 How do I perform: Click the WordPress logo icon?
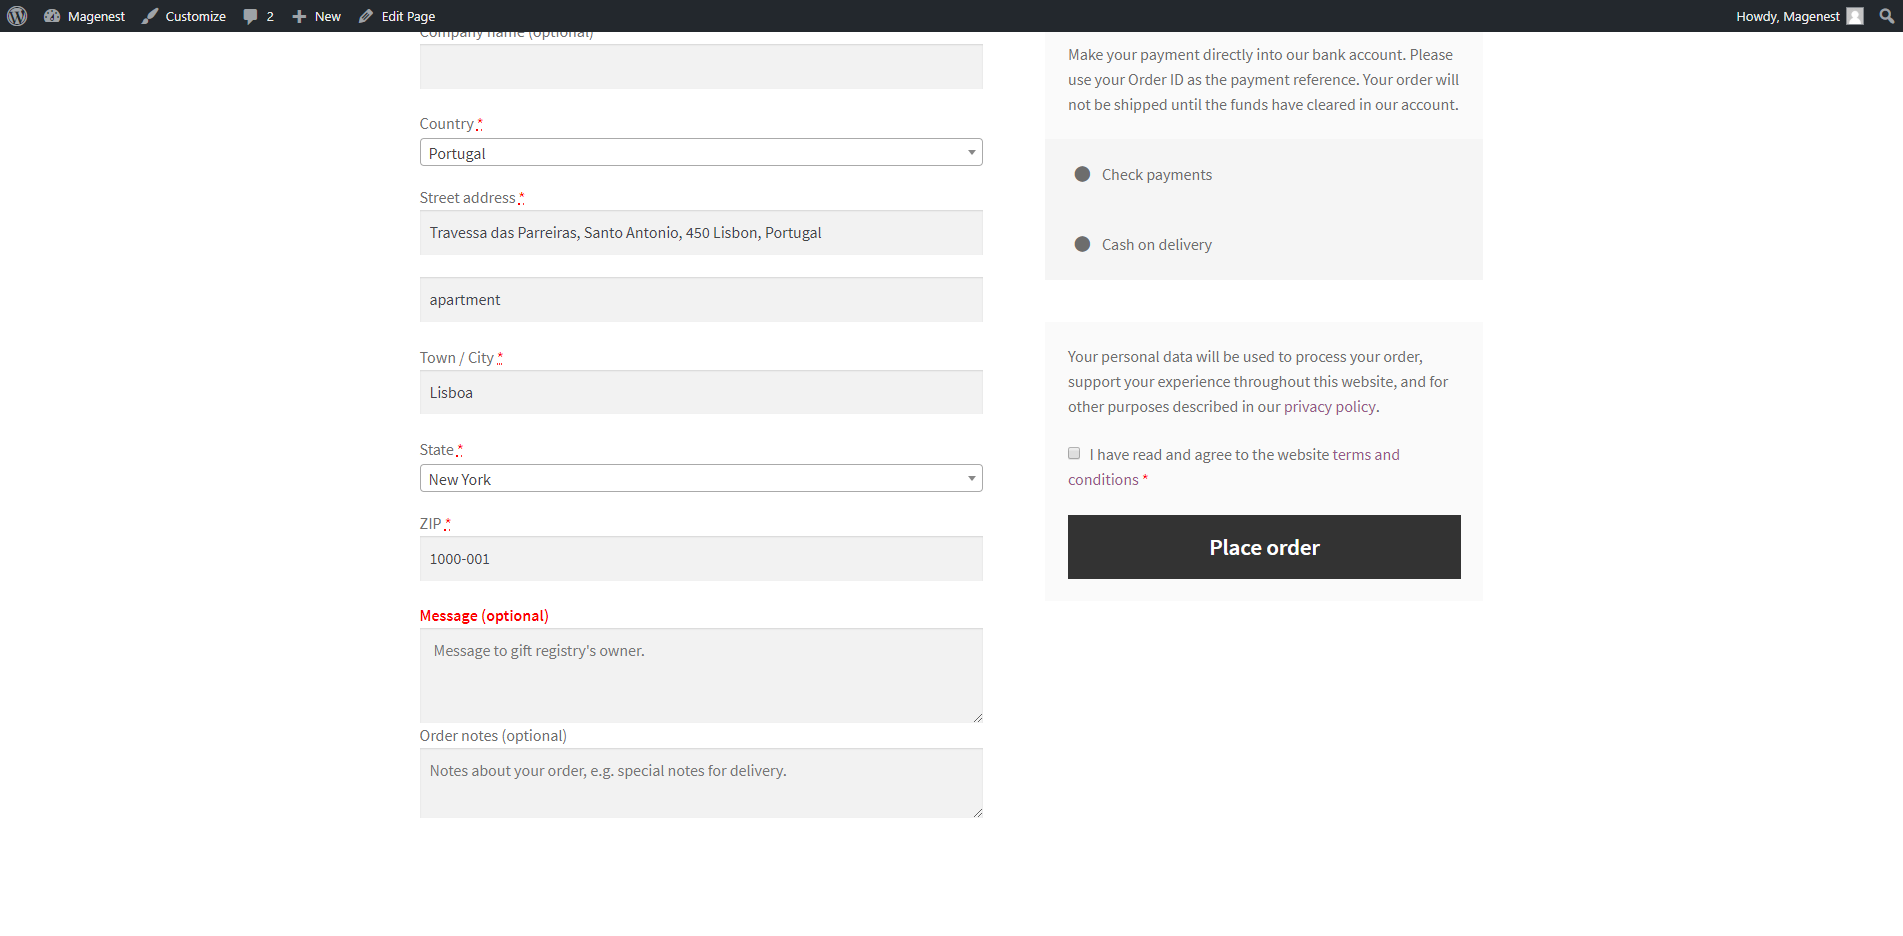(17, 16)
